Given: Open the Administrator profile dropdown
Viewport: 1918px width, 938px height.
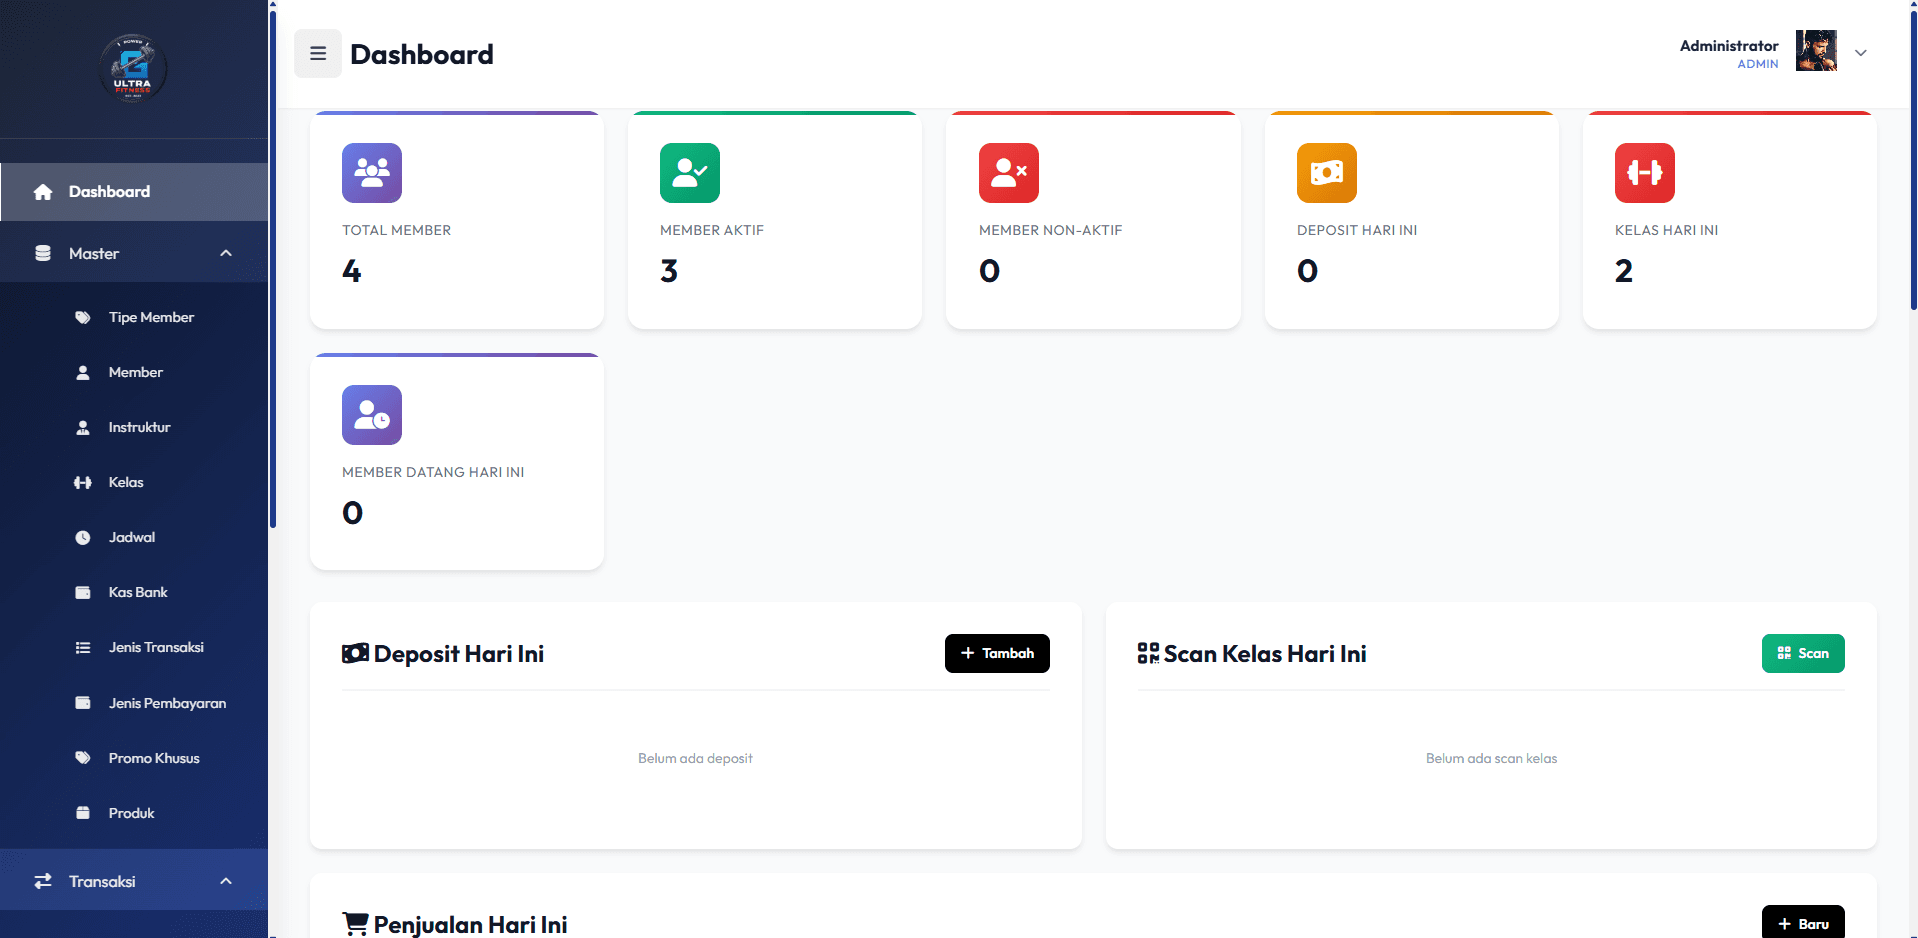Looking at the screenshot, I should coord(1860,53).
